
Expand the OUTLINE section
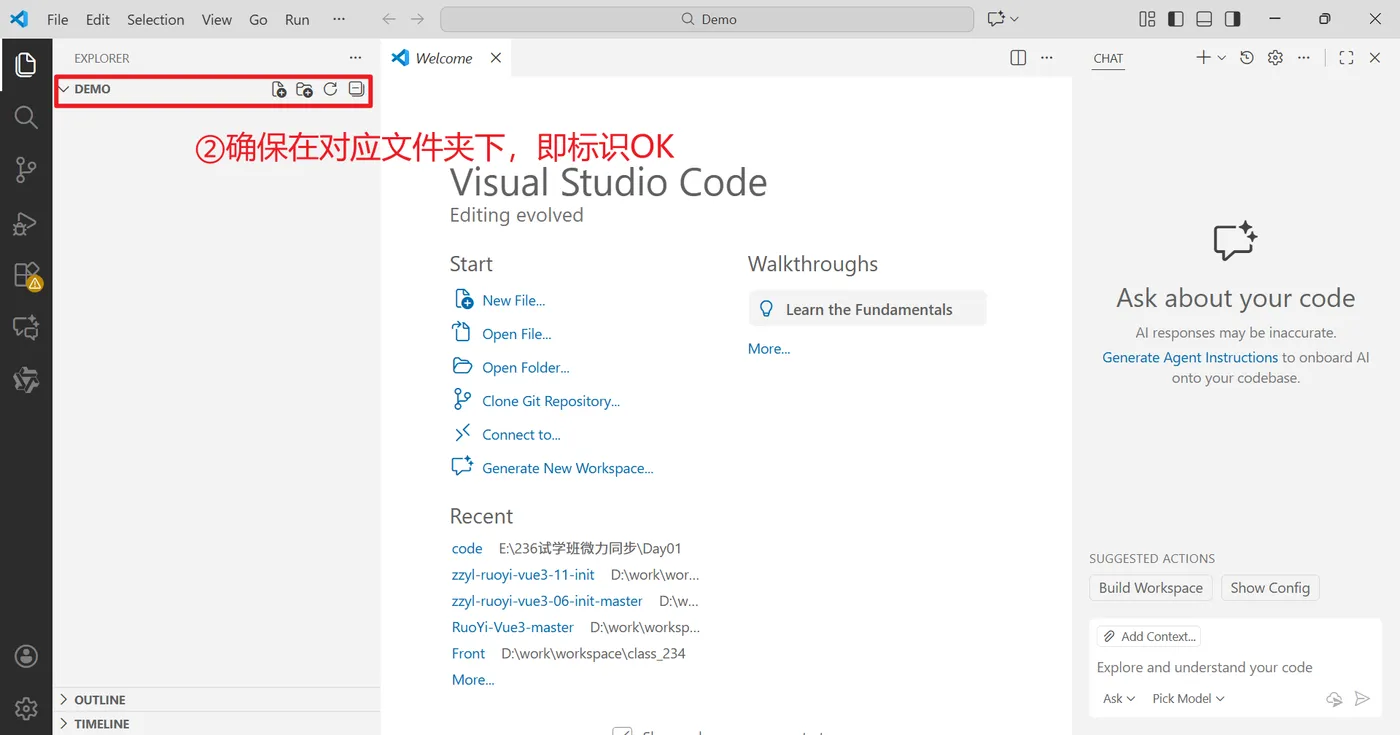(x=64, y=700)
